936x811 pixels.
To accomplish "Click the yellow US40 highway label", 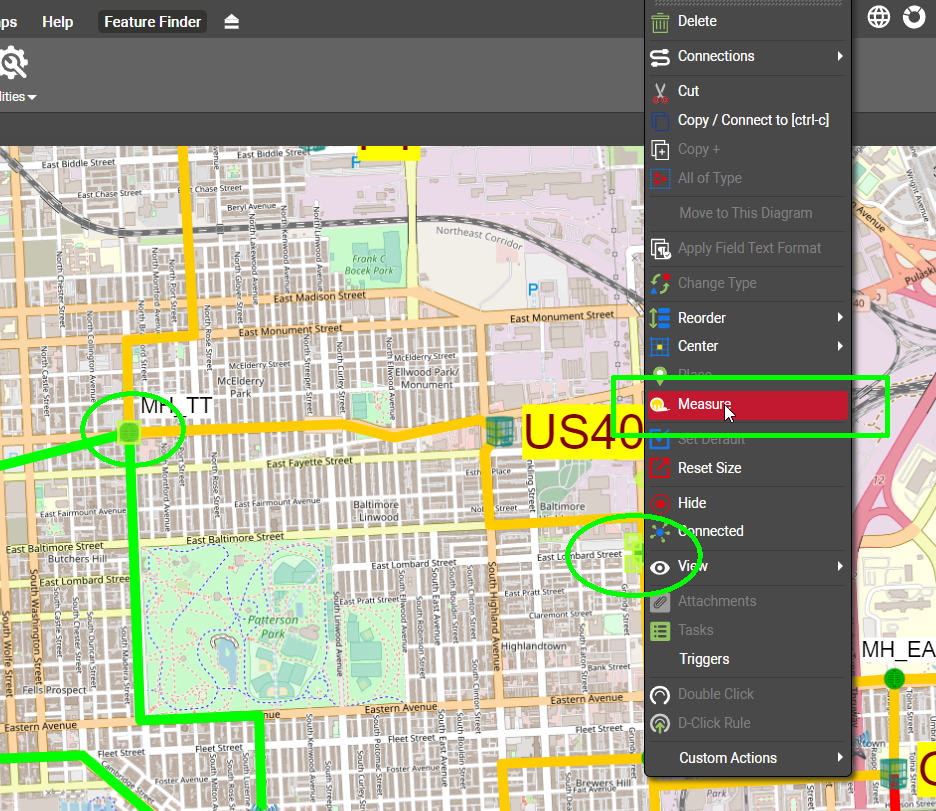I will click(x=582, y=432).
